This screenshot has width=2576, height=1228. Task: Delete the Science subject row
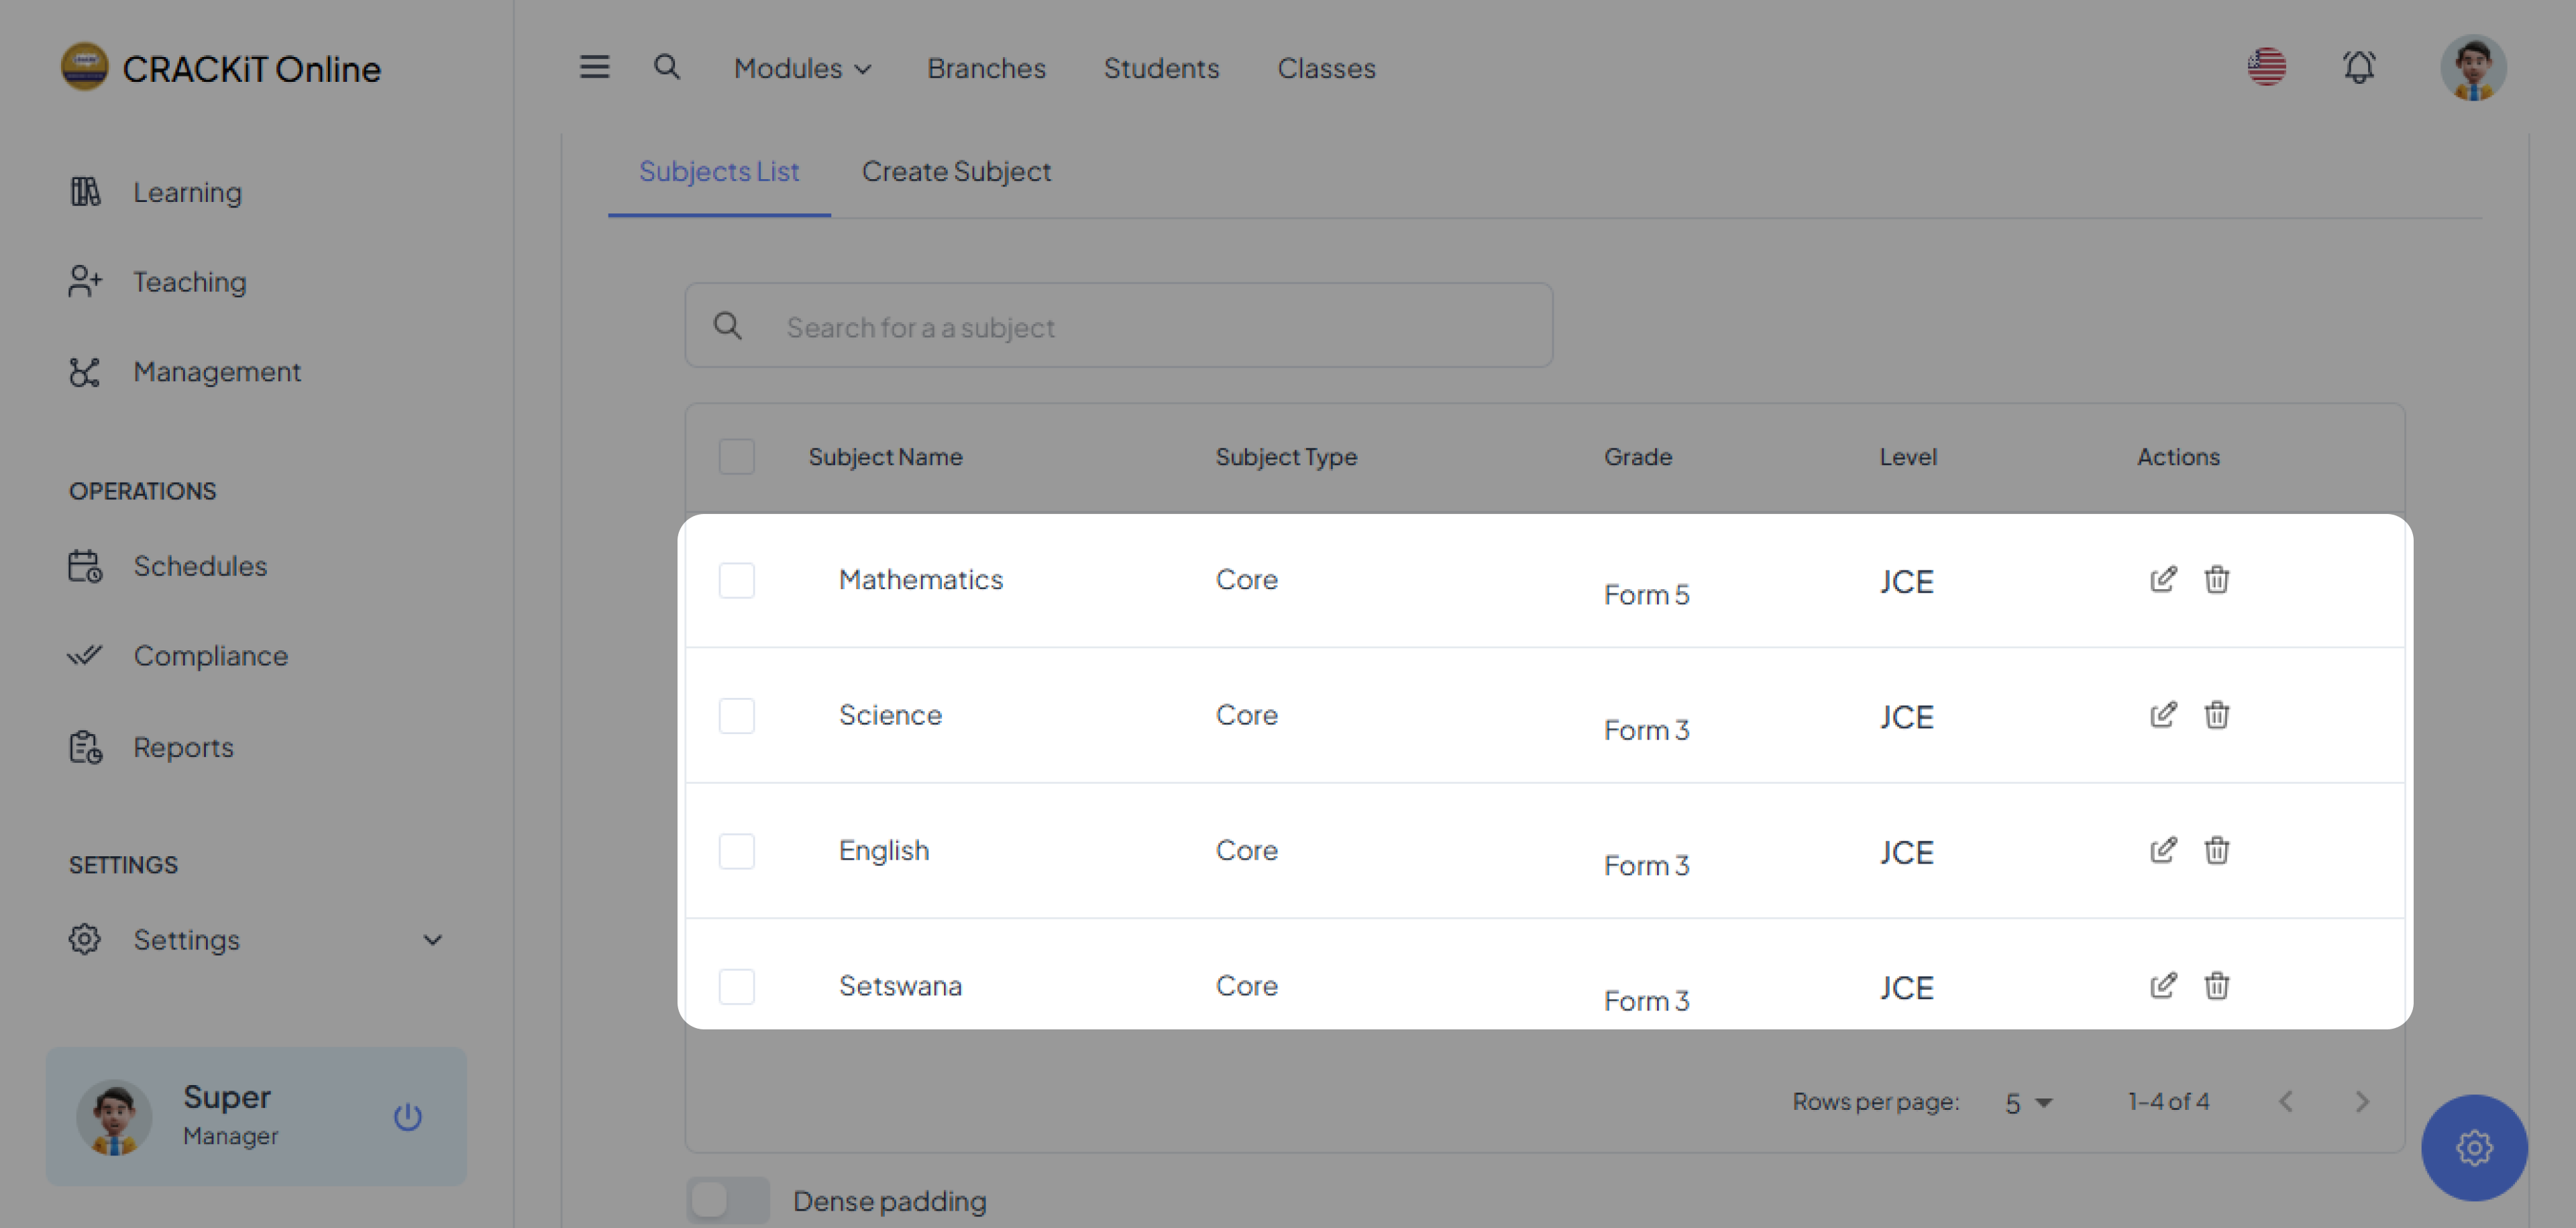point(2216,715)
